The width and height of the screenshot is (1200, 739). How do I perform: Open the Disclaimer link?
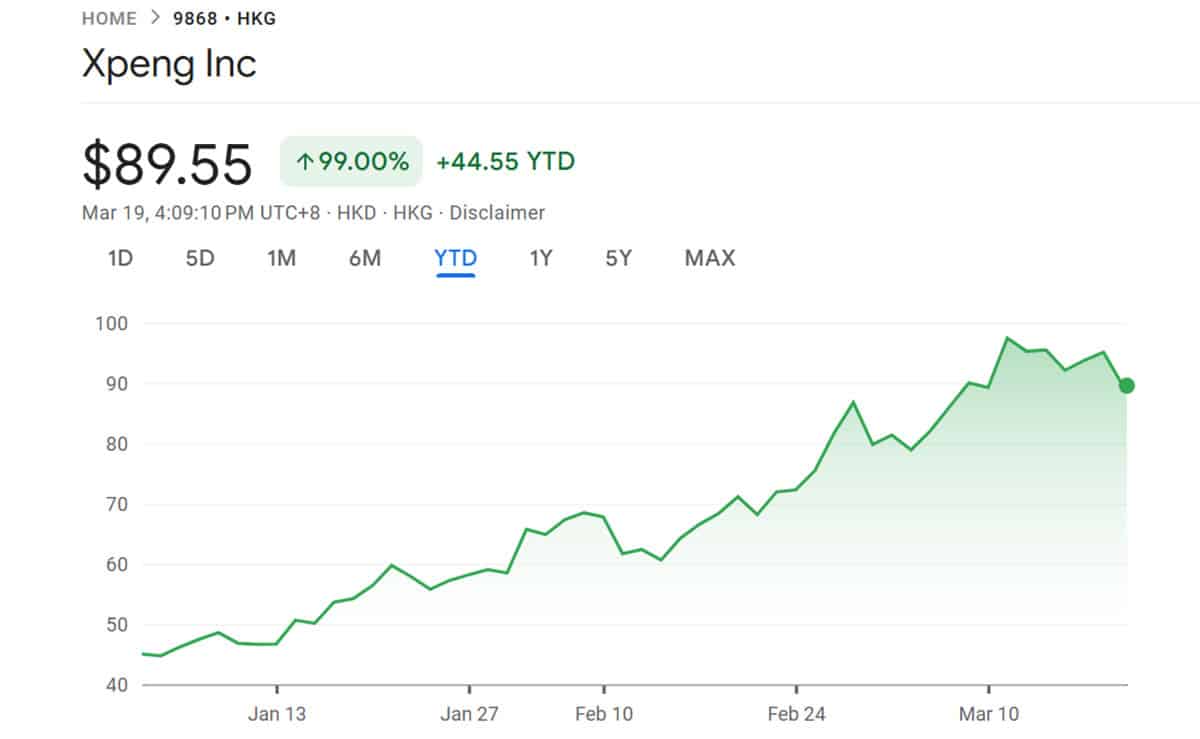[x=498, y=212]
